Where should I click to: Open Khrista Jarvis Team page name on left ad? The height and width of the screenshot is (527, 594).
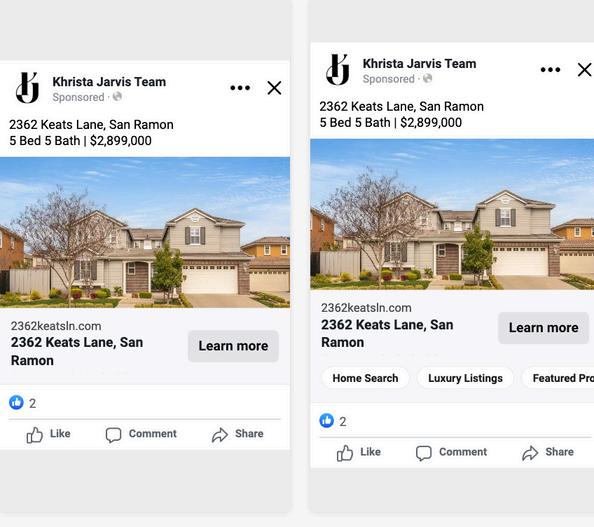[x=109, y=82]
